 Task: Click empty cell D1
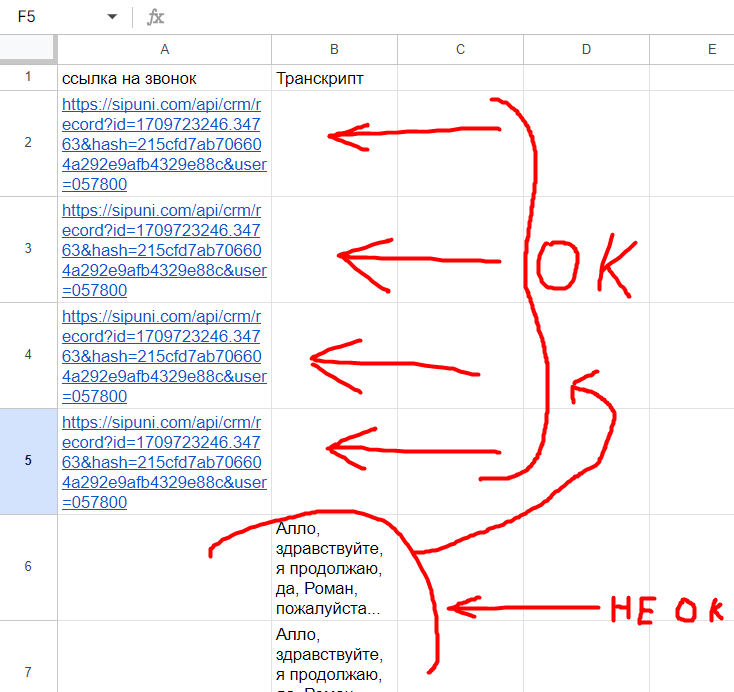tap(586, 78)
